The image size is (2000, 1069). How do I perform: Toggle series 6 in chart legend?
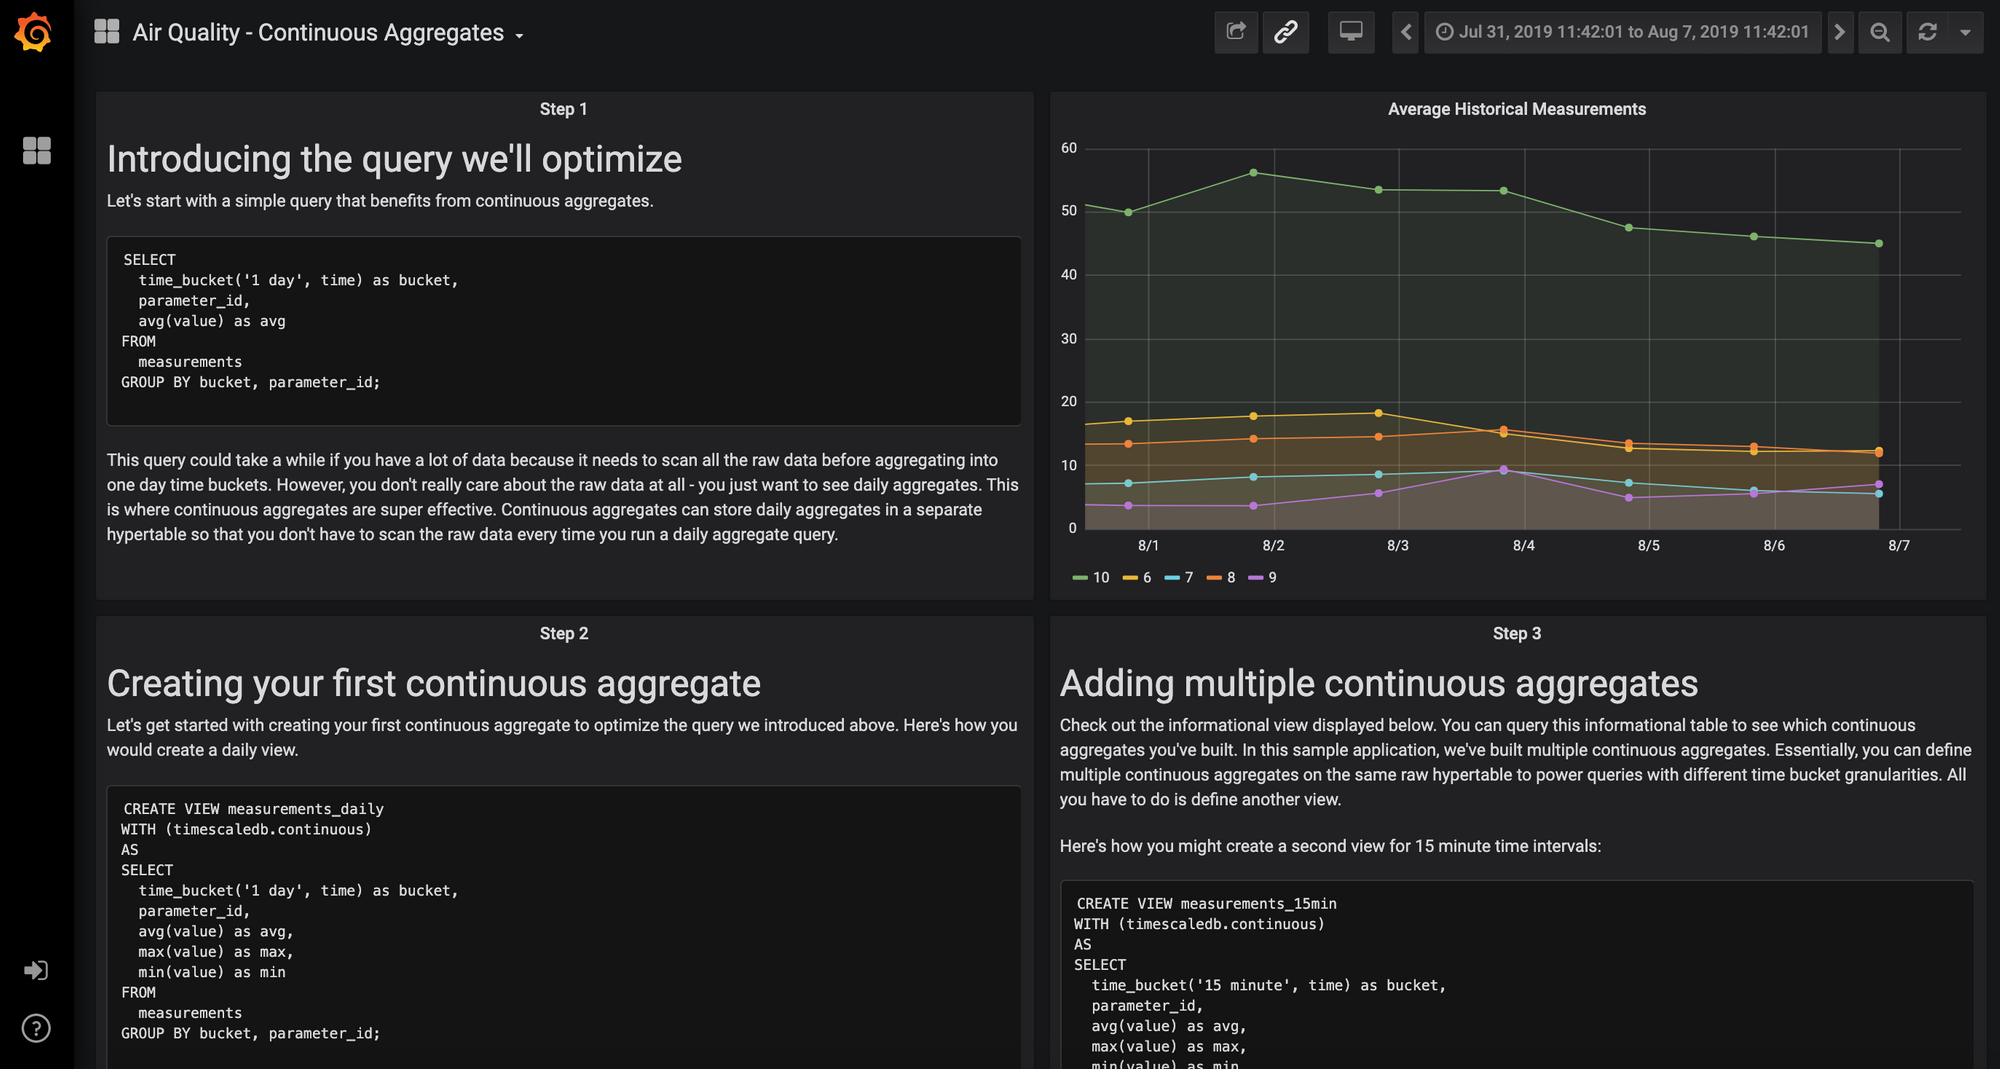[1146, 577]
